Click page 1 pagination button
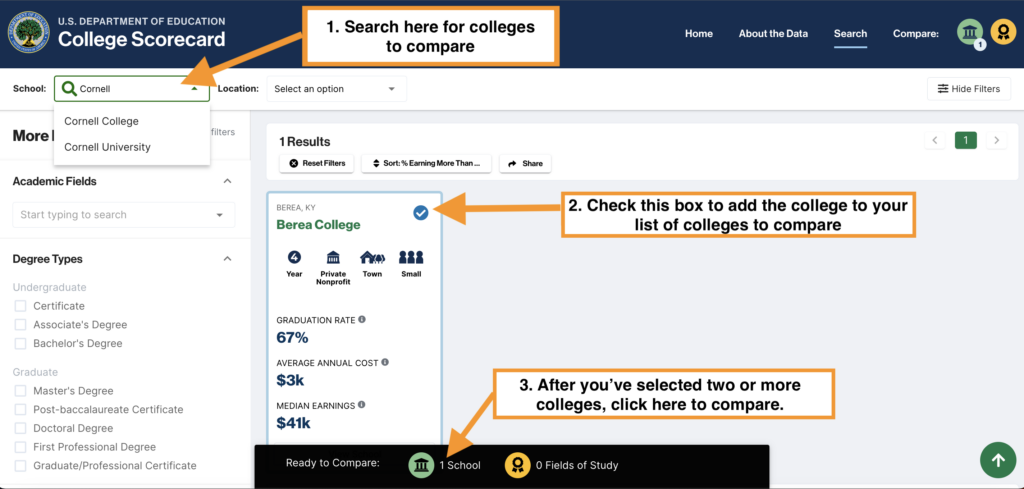Image resolution: width=1024 pixels, height=489 pixels. 965,140
